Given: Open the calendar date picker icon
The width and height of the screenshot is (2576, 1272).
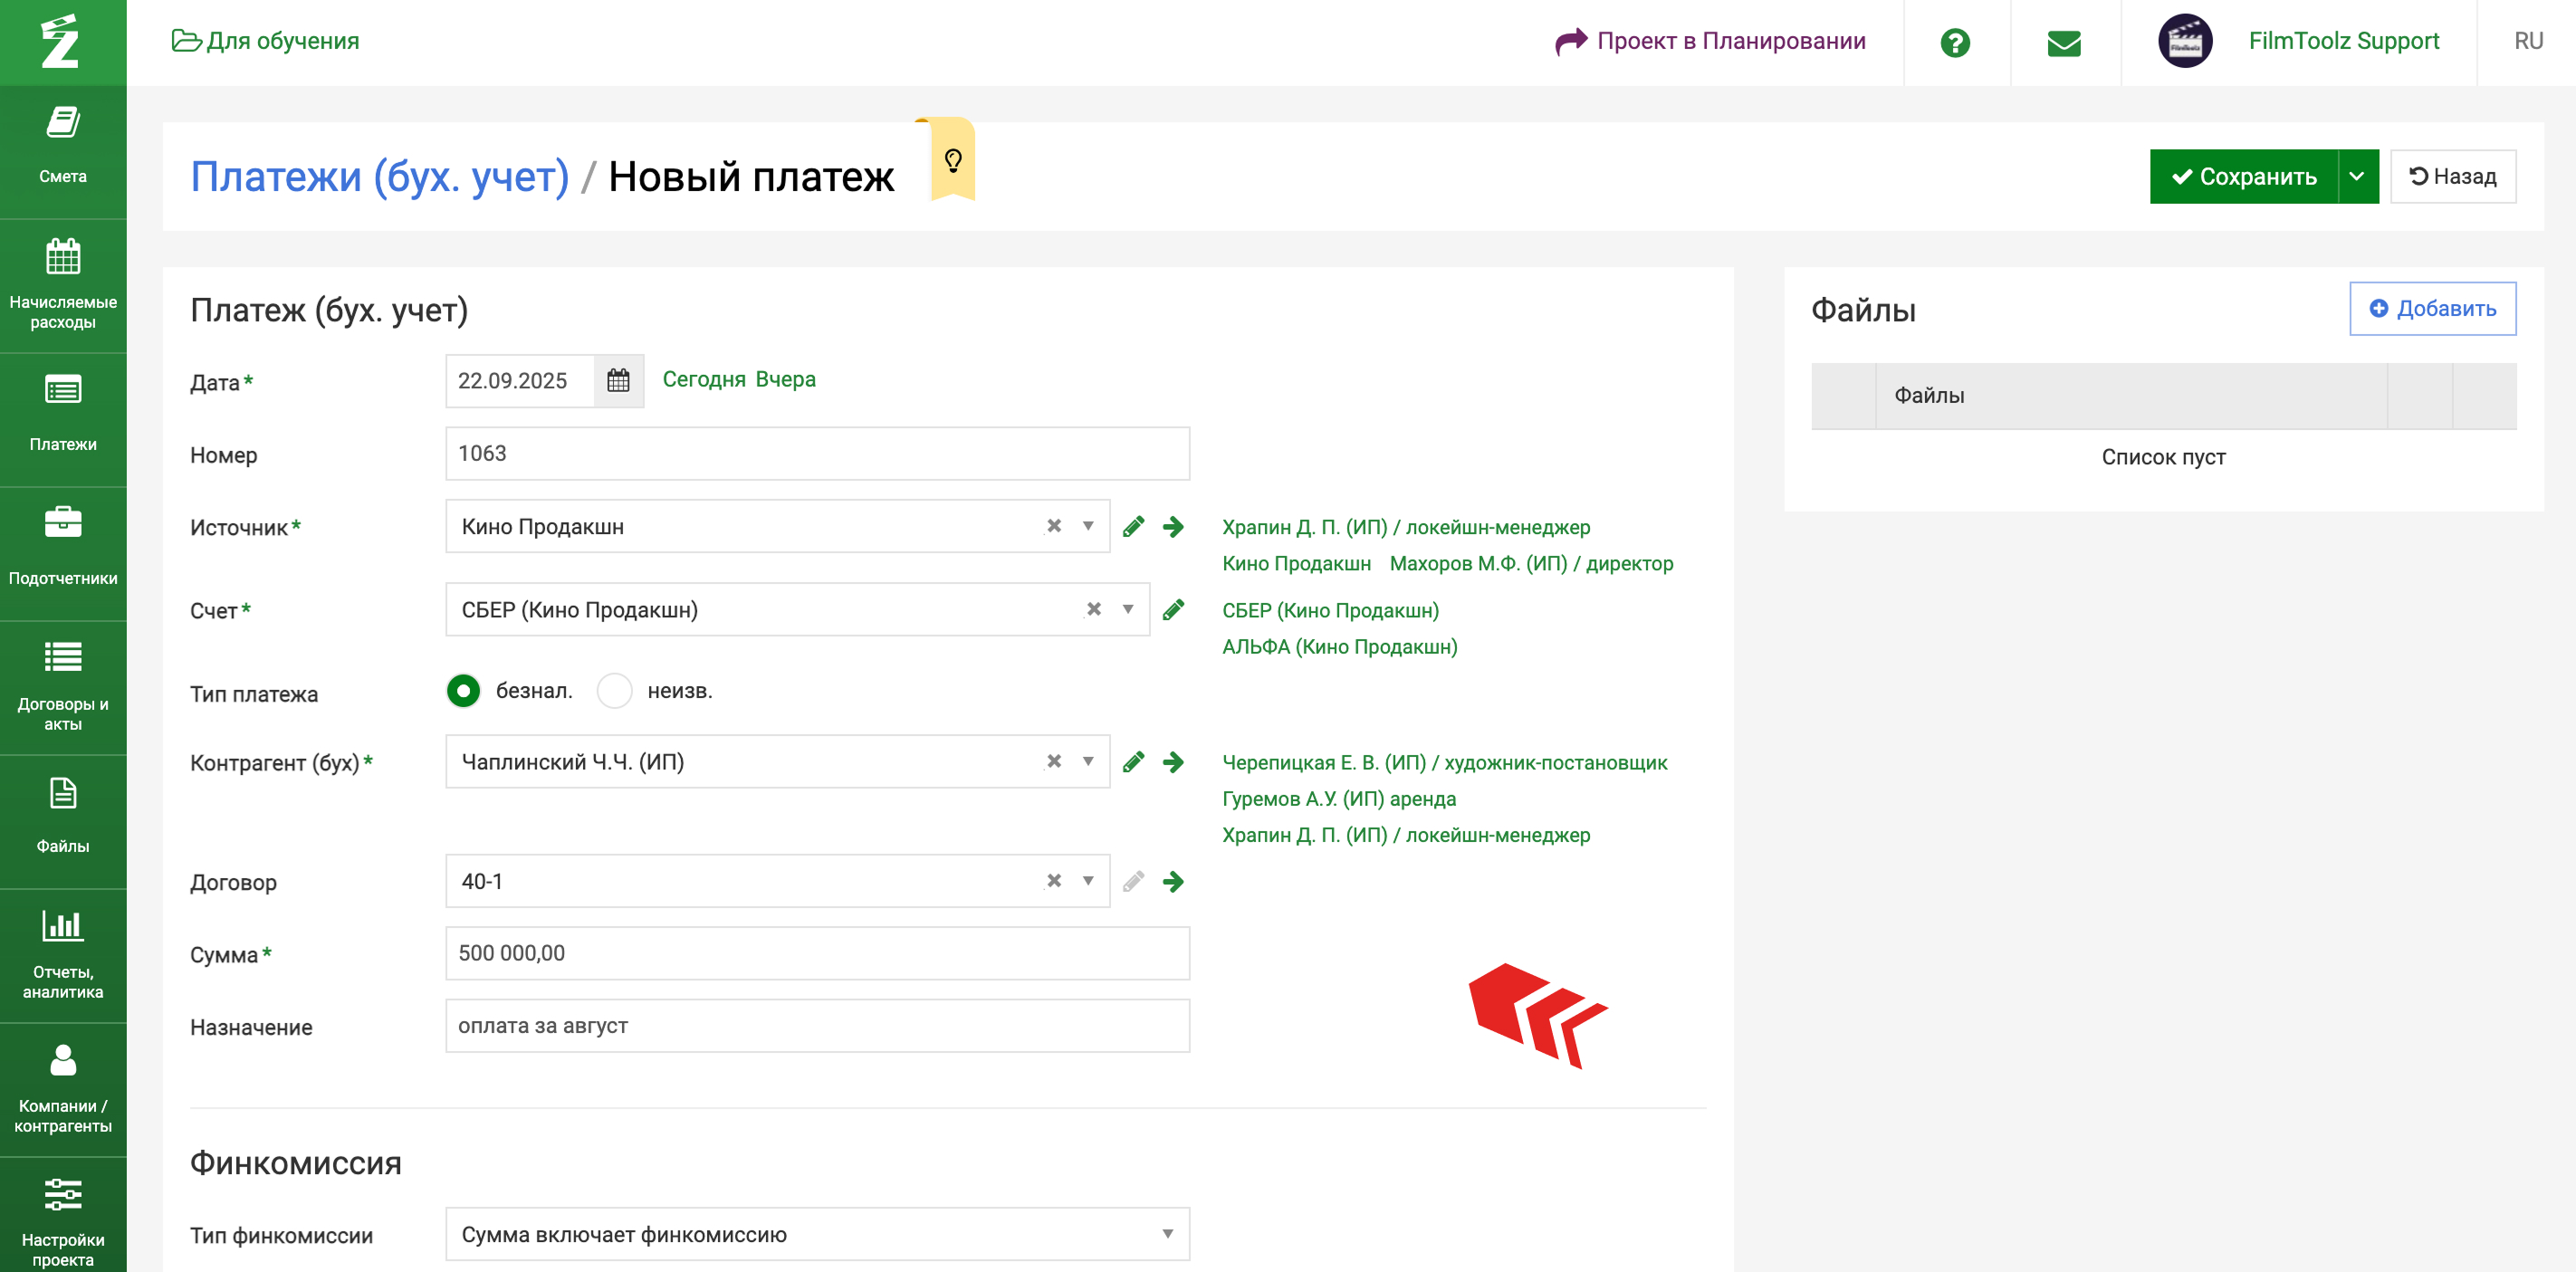Looking at the screenshot, I should pos(618,381).
